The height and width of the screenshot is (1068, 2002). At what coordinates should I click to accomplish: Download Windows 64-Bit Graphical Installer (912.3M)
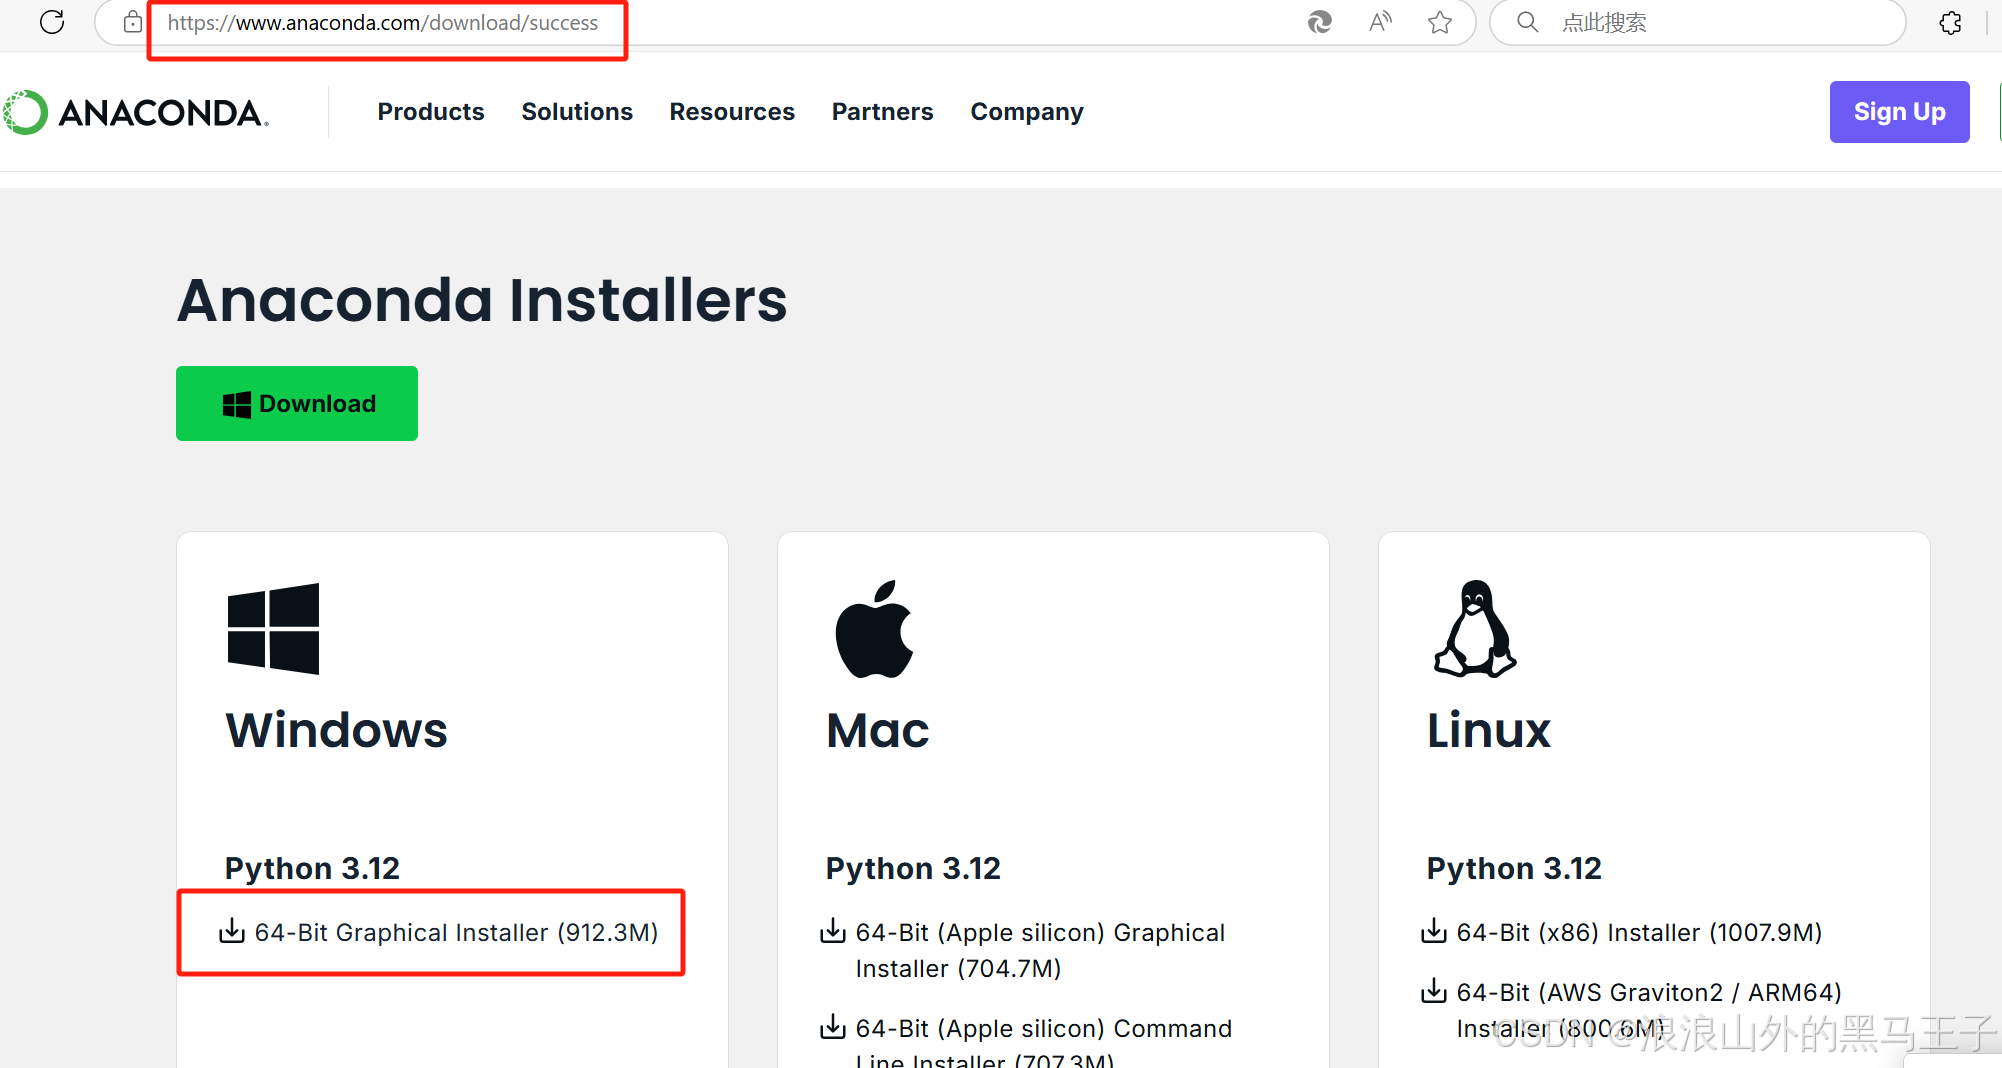(x=456, y=932)
